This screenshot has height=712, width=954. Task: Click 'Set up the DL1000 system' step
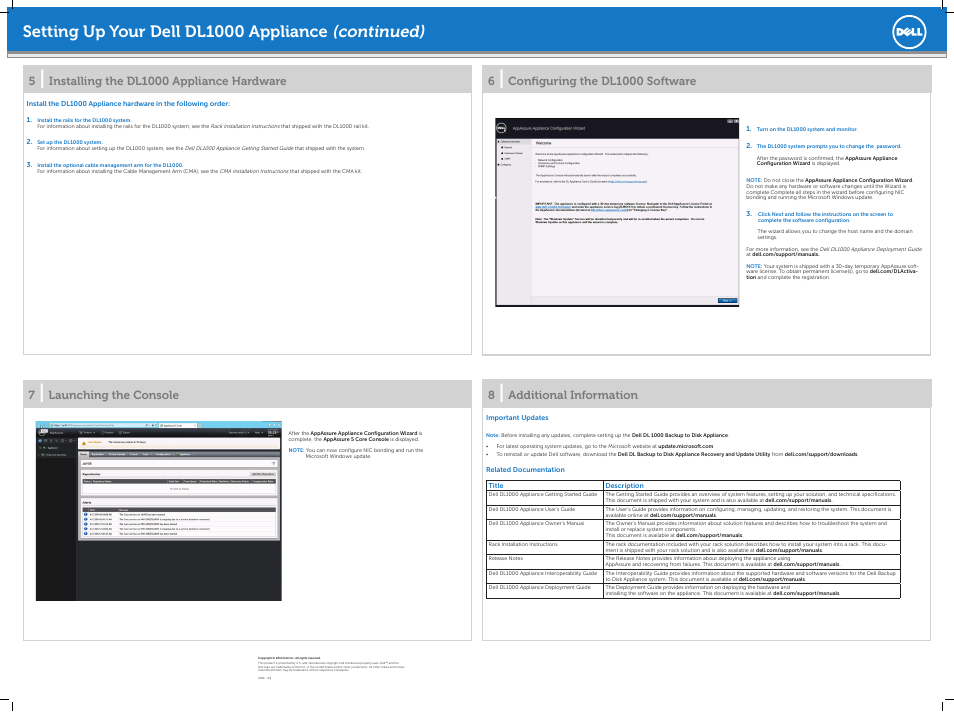tap(70, 142)
